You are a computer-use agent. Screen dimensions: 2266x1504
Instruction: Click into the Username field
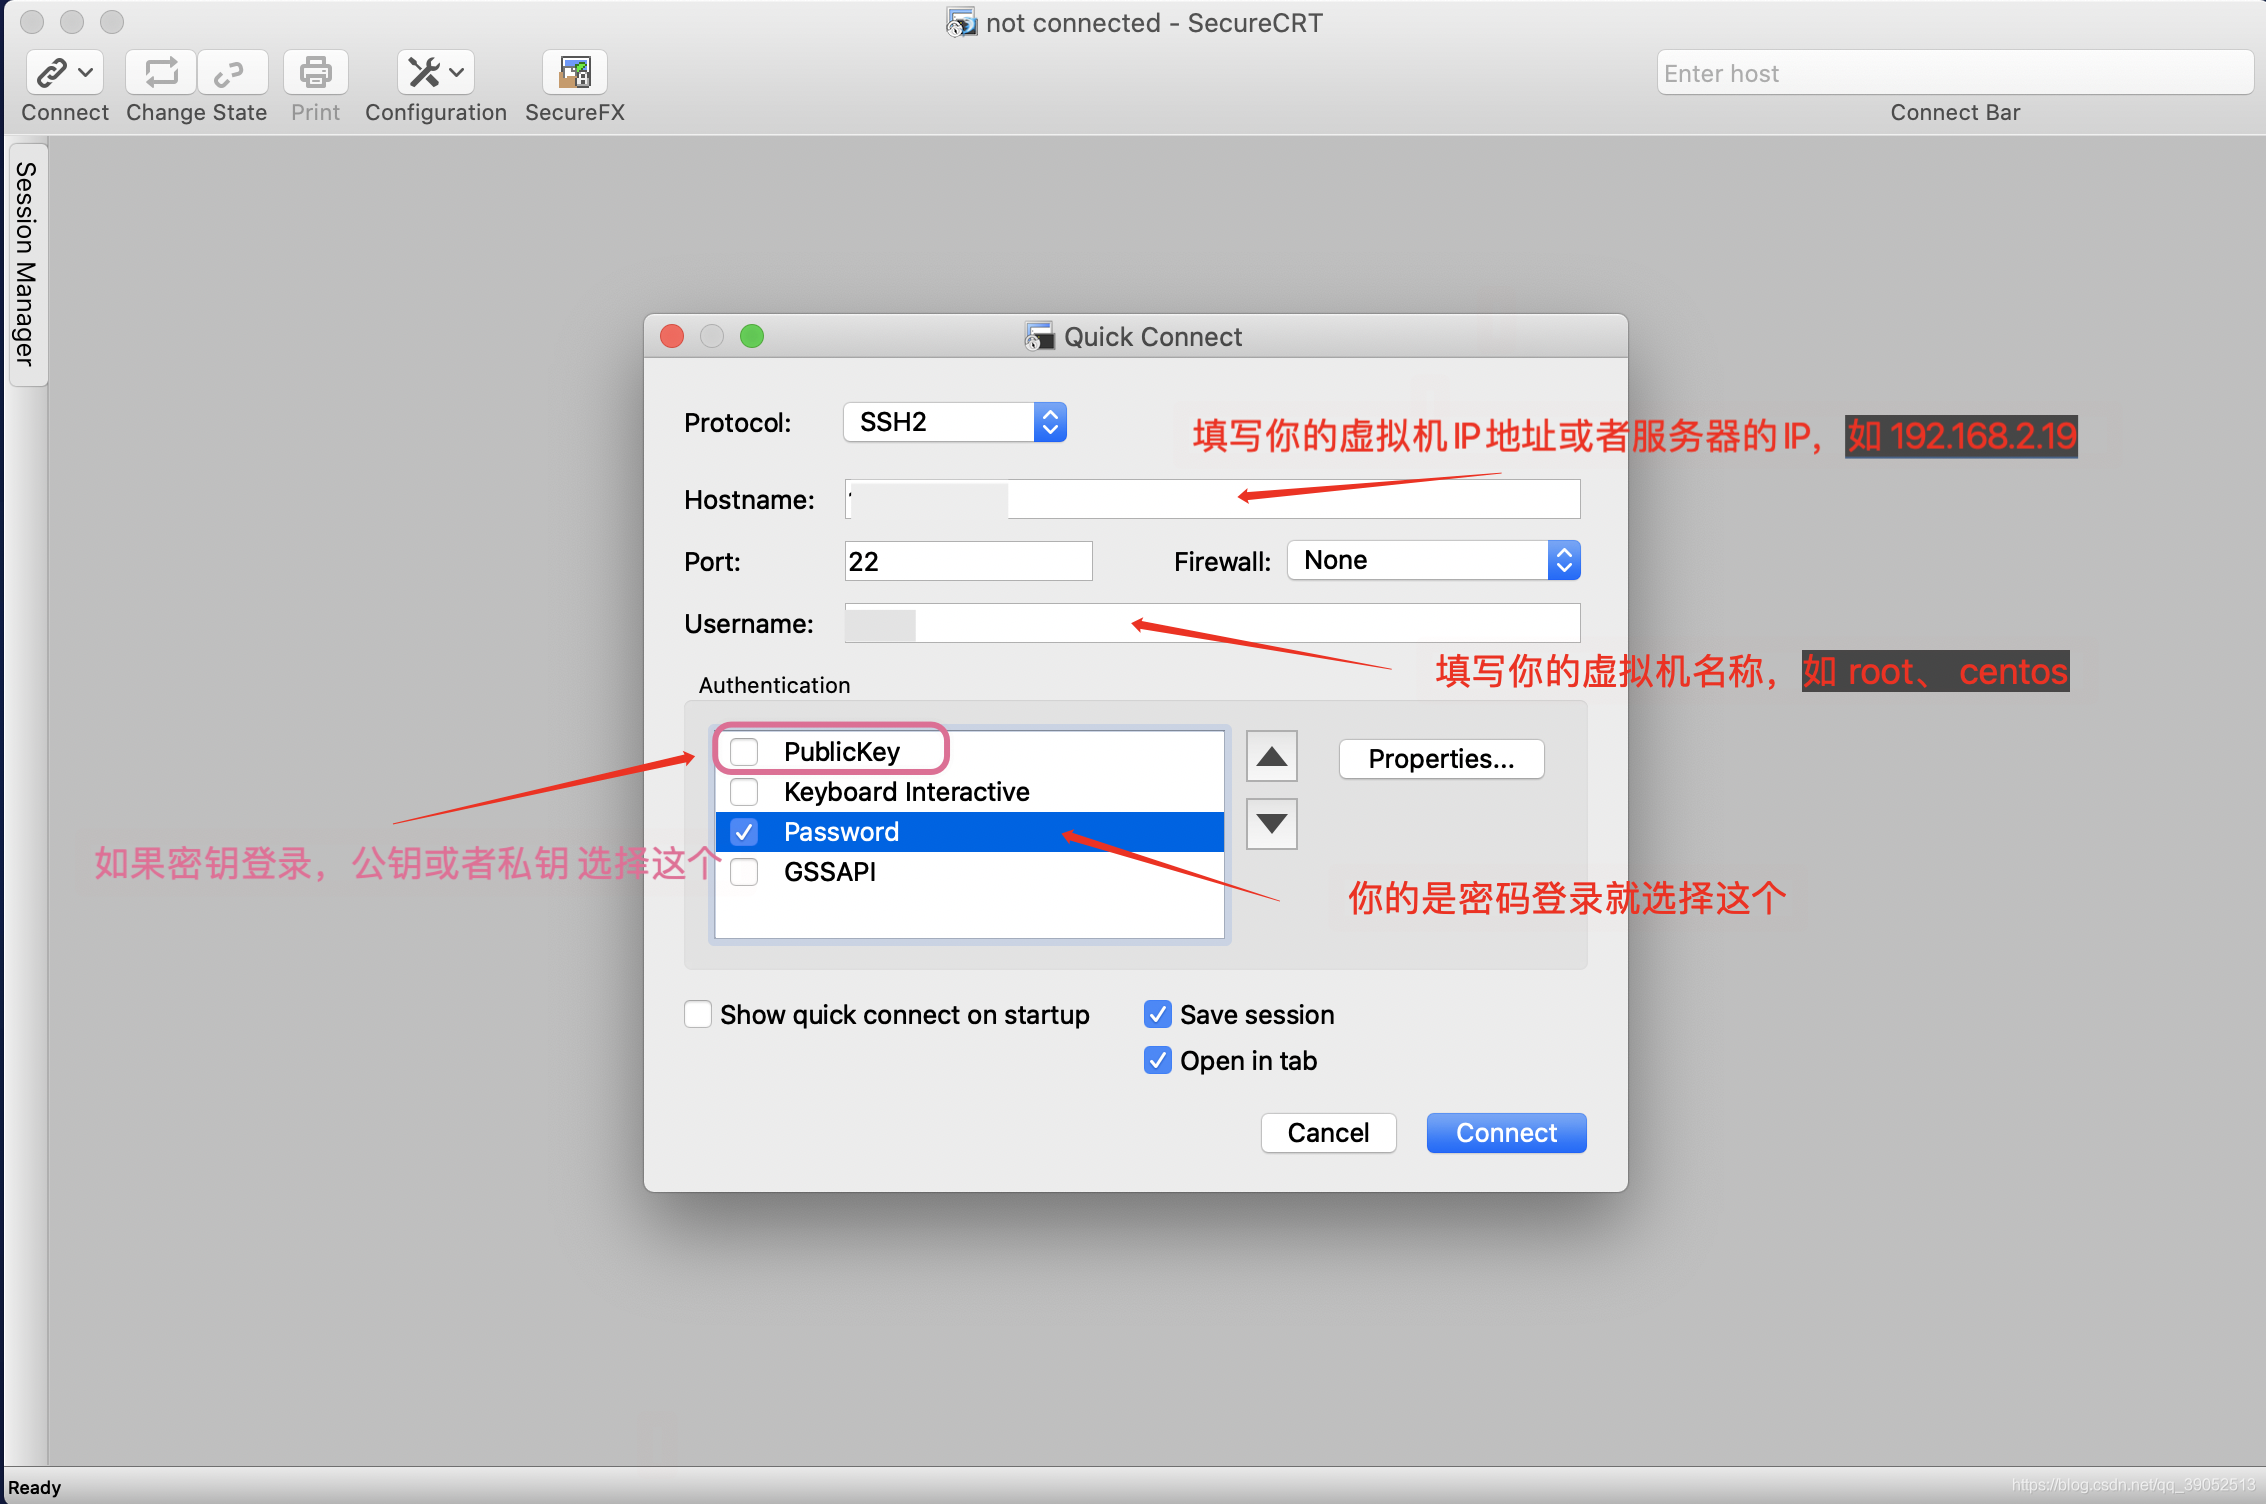[1212, 623]
